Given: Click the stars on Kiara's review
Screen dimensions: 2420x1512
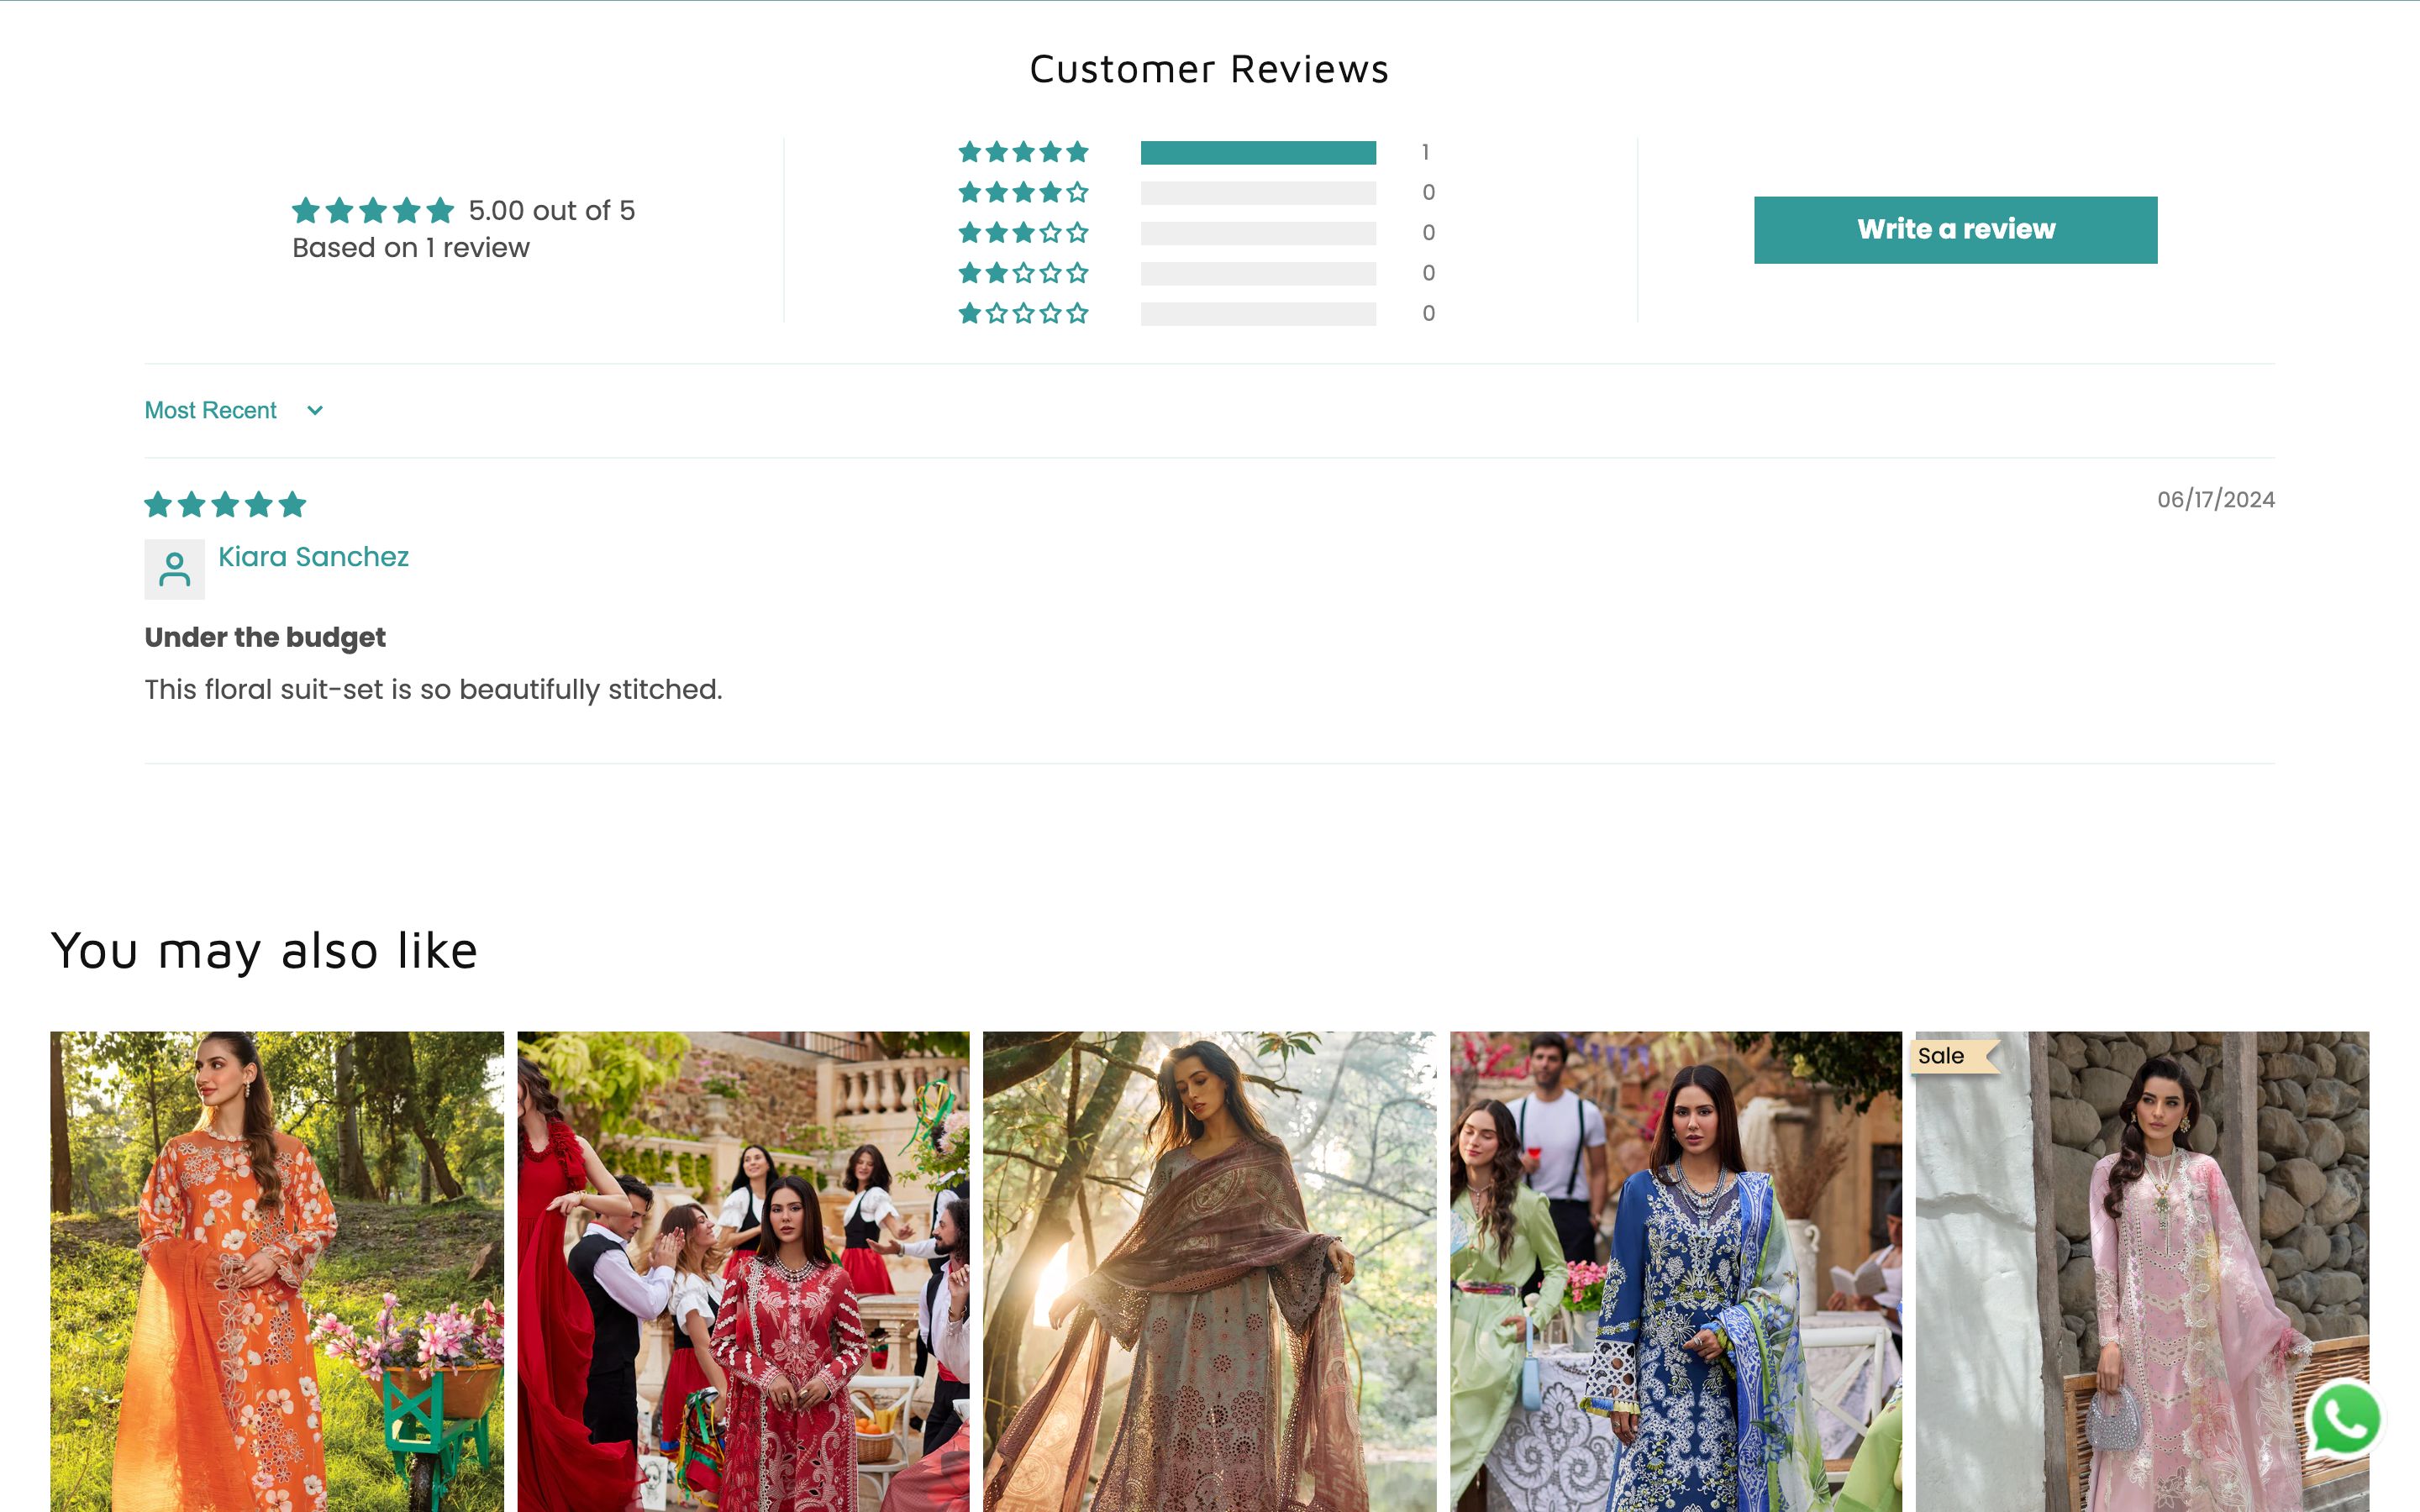Looking at the screenshot, I should pos(224,505).
